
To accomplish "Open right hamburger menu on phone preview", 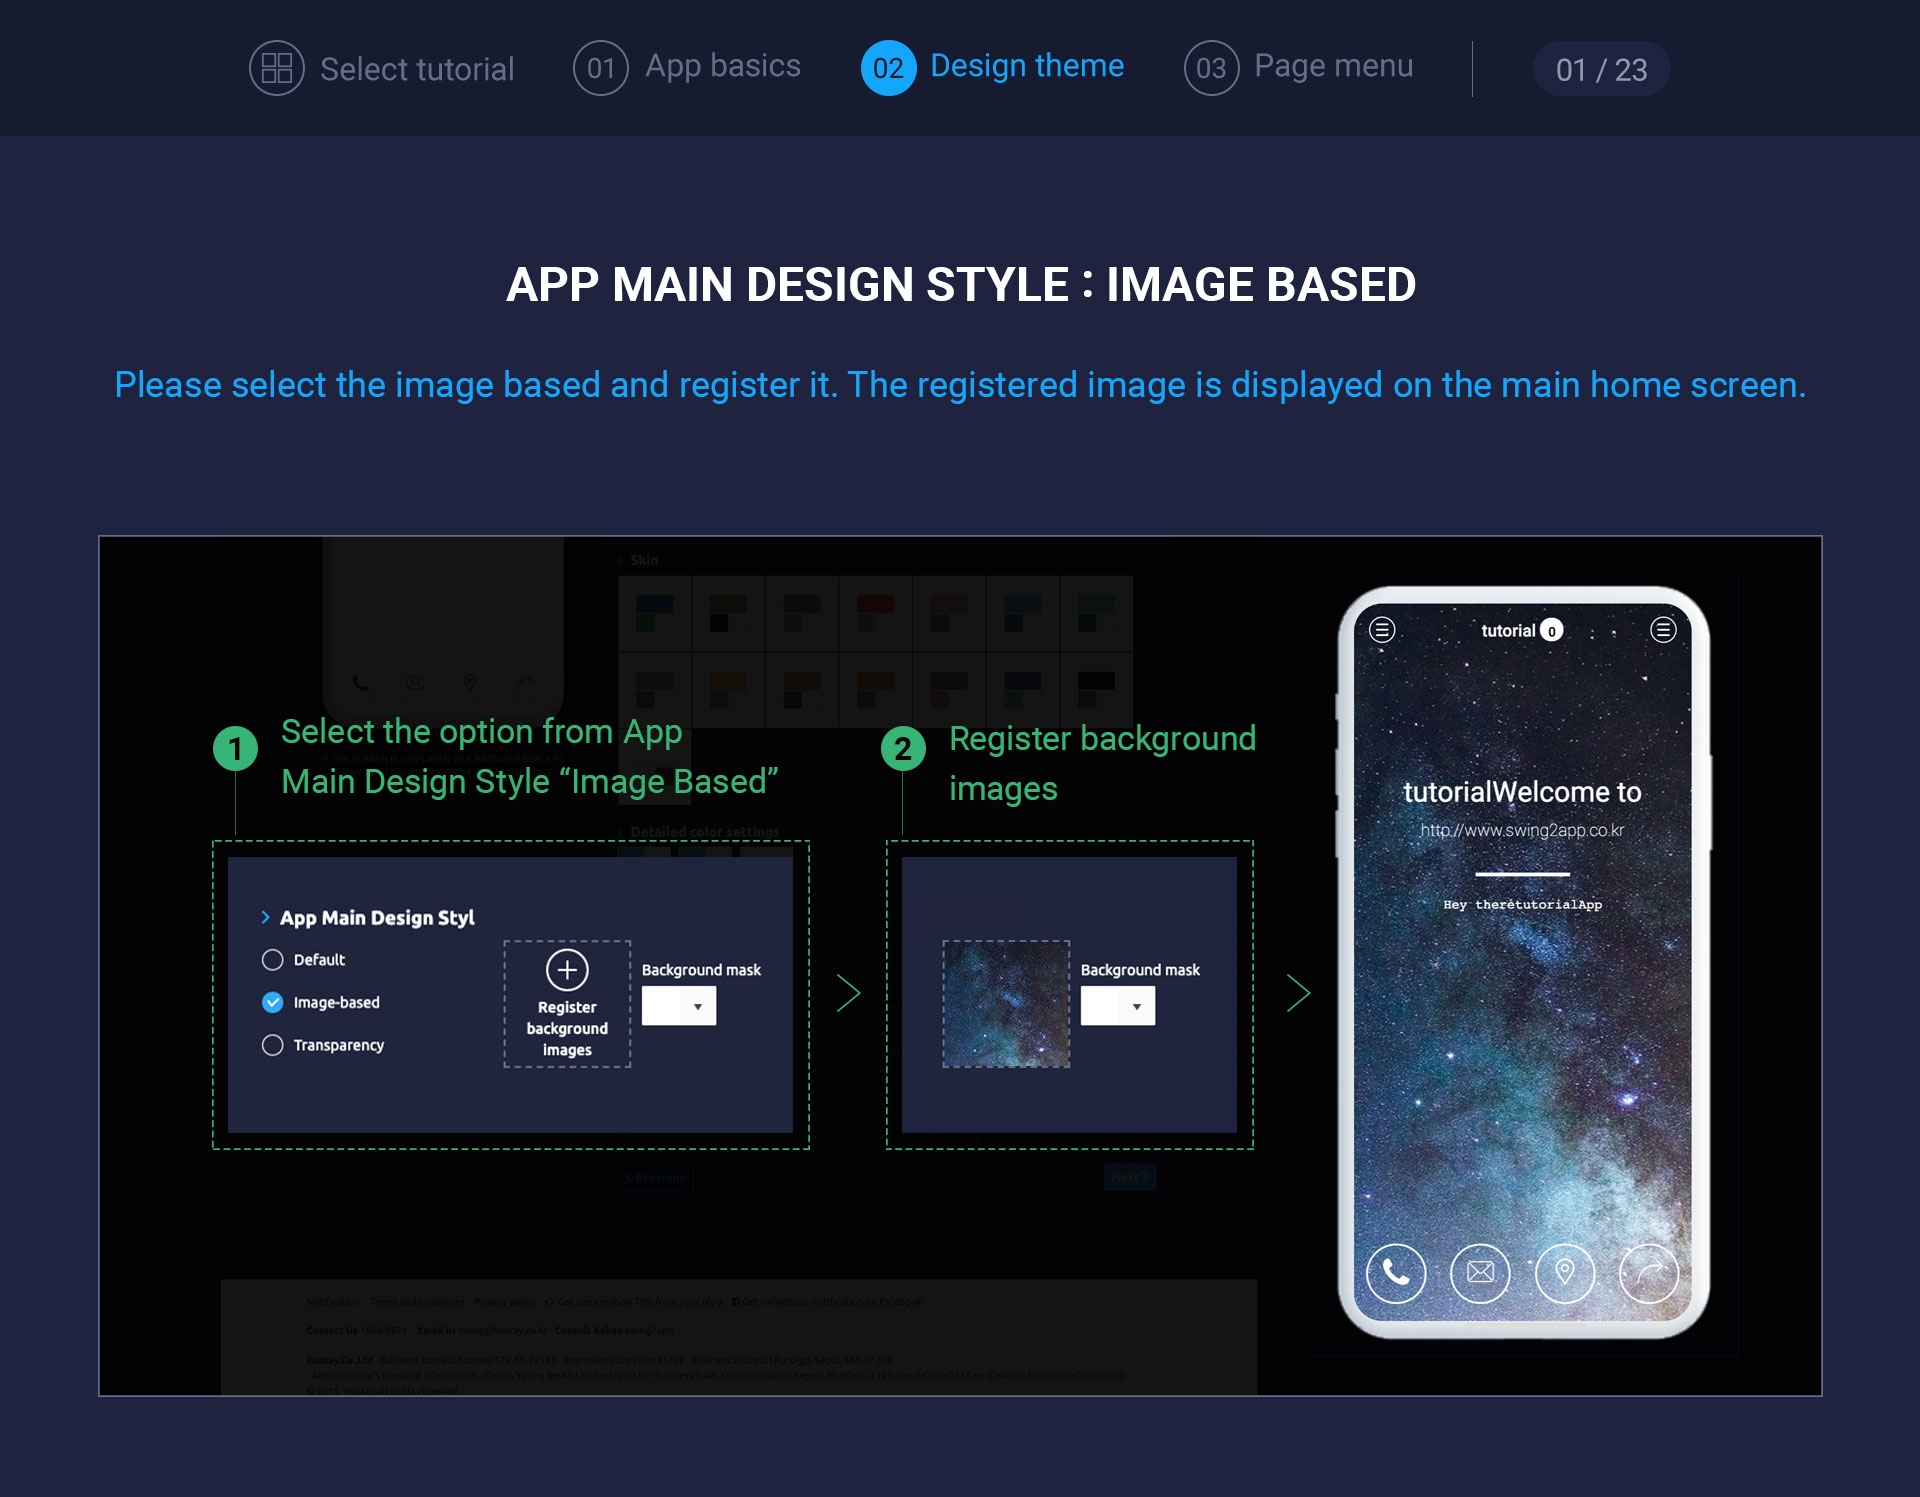I will [x=1663, y=630].
